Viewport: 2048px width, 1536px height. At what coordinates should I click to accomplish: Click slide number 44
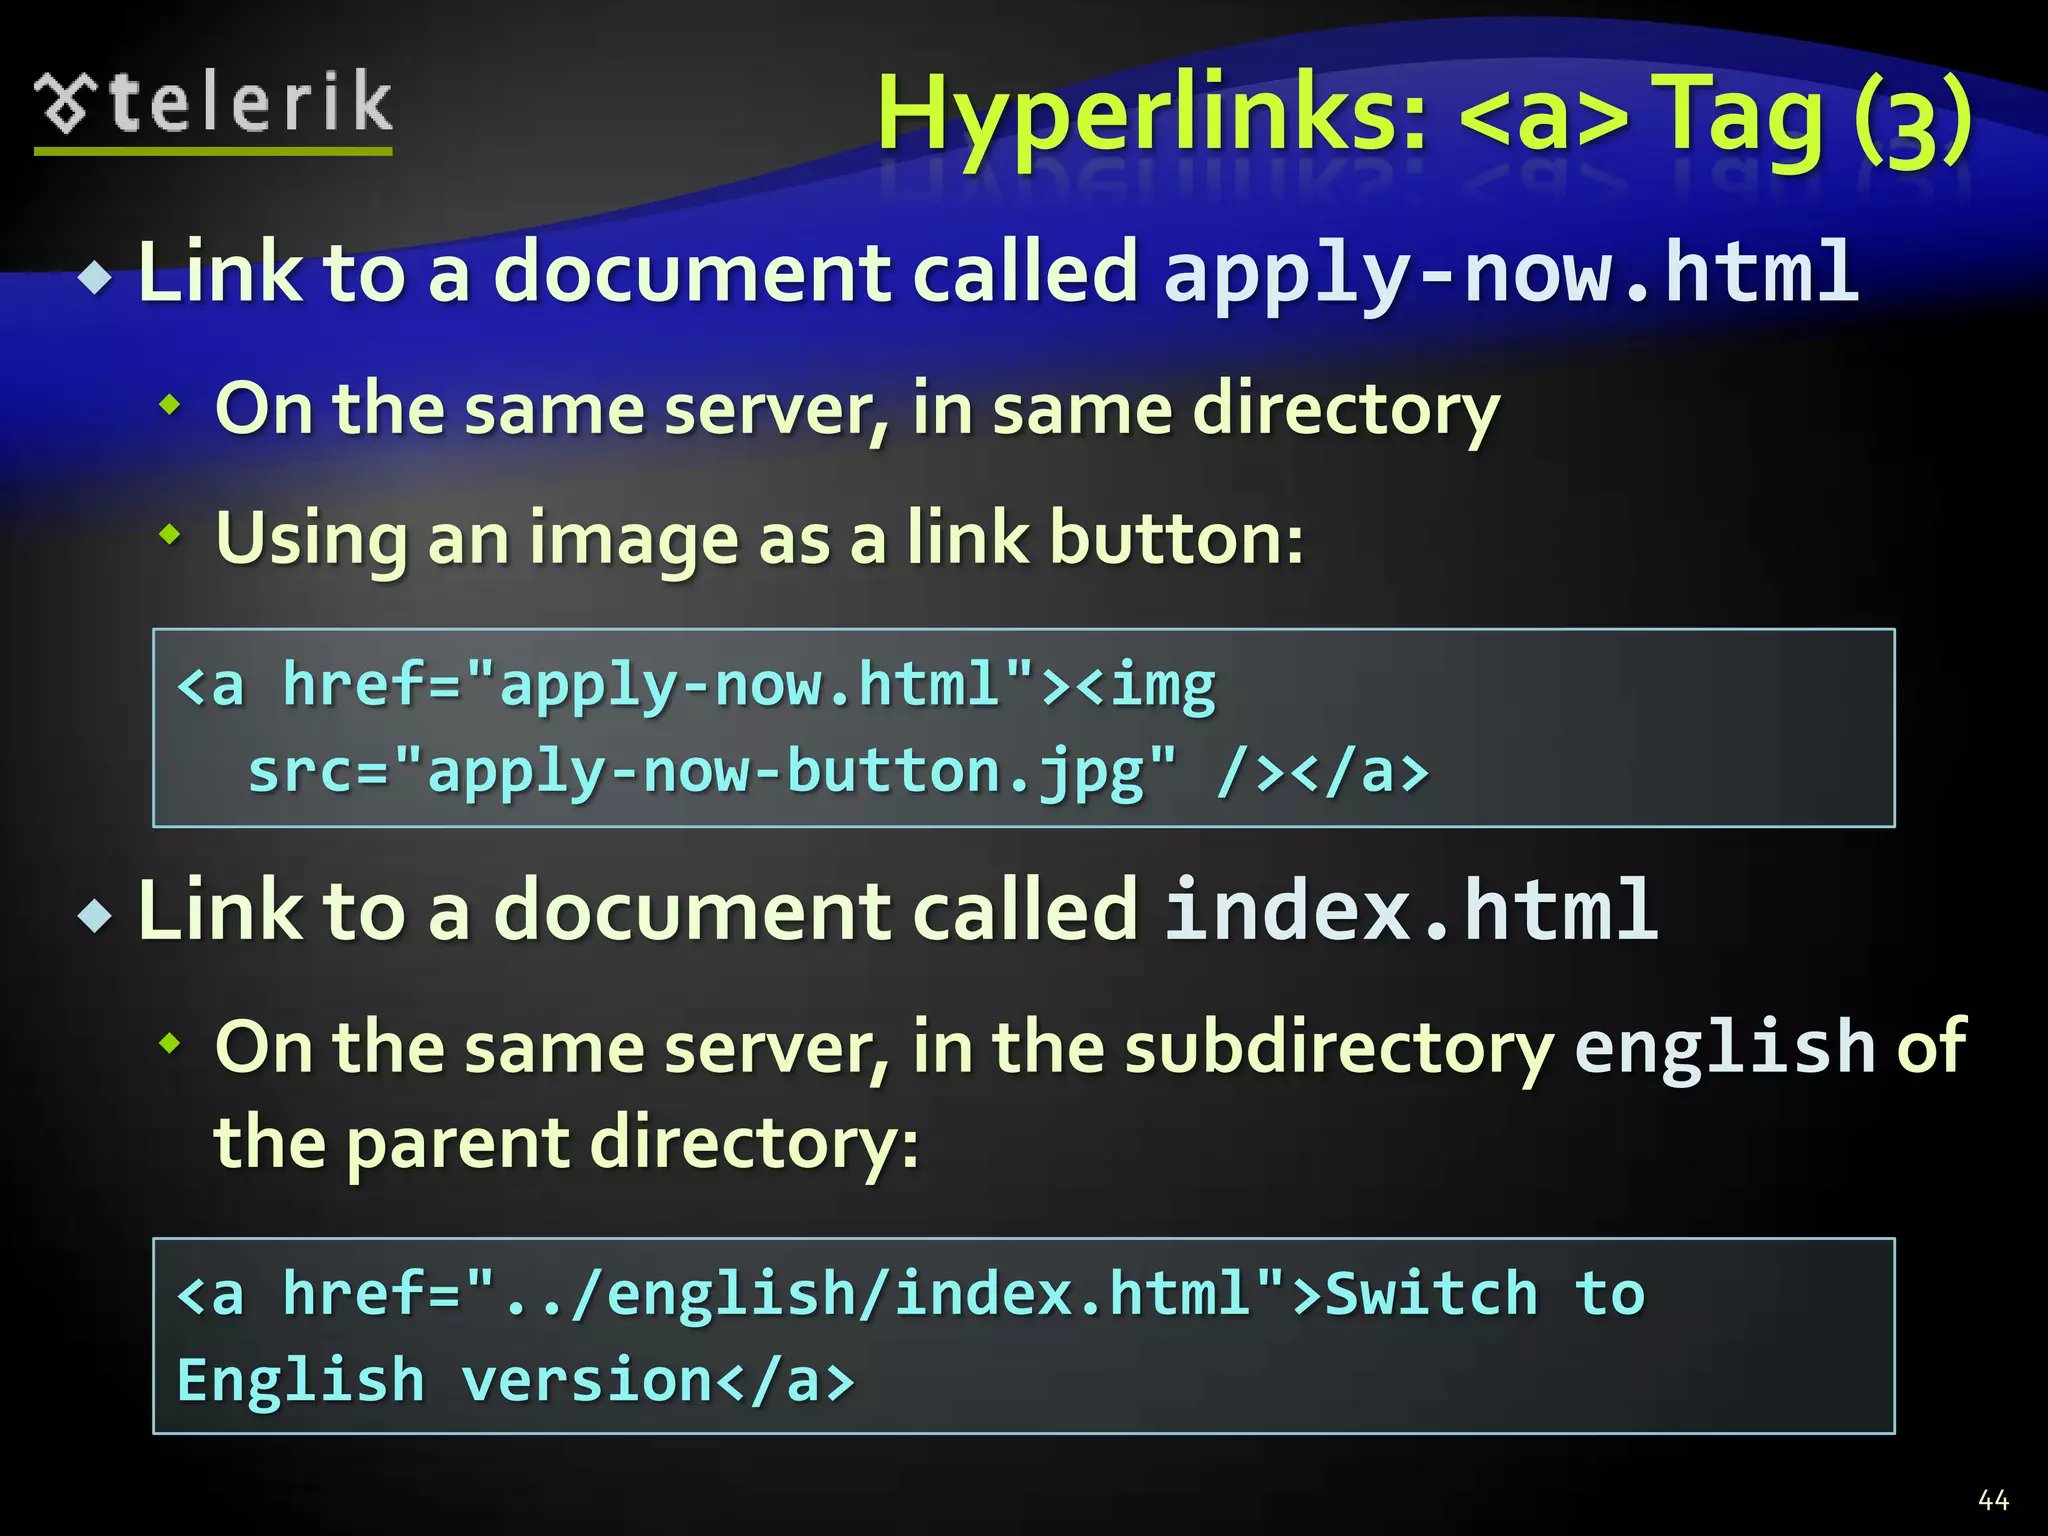[x=1993, y=1500]
